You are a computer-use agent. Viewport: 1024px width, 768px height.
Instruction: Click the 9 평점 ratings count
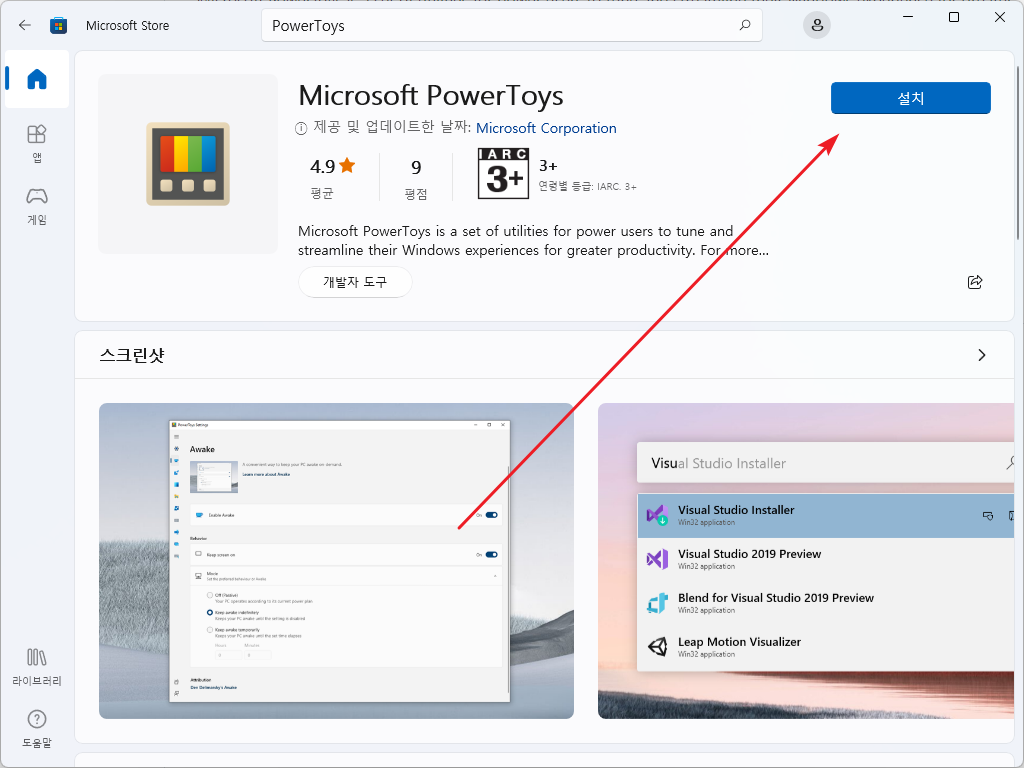(416, 178)
